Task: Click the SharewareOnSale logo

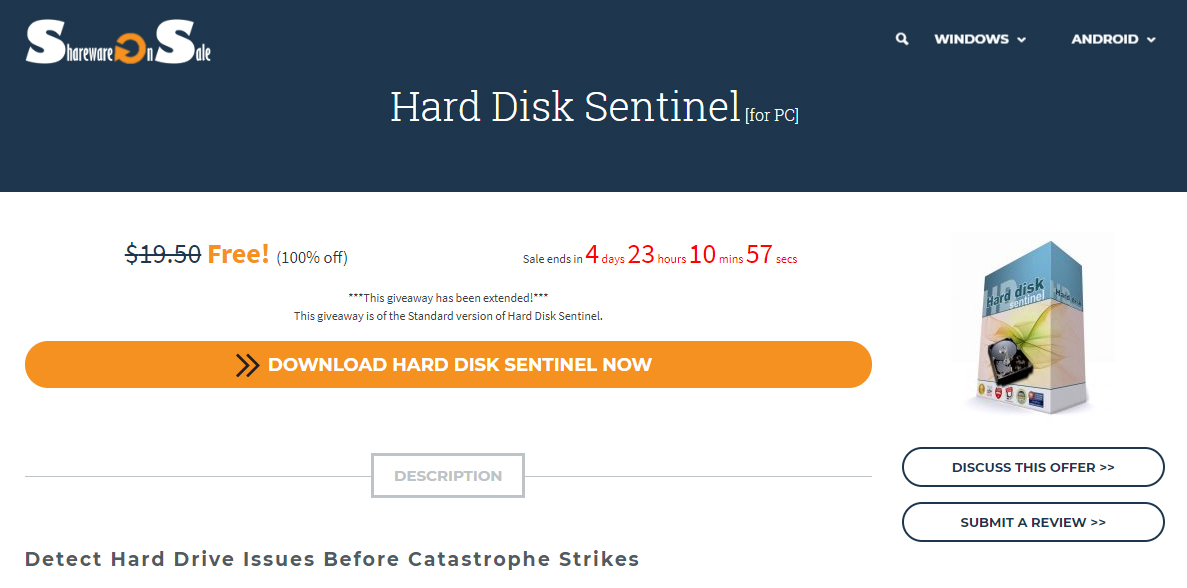Action: point(118,43)
